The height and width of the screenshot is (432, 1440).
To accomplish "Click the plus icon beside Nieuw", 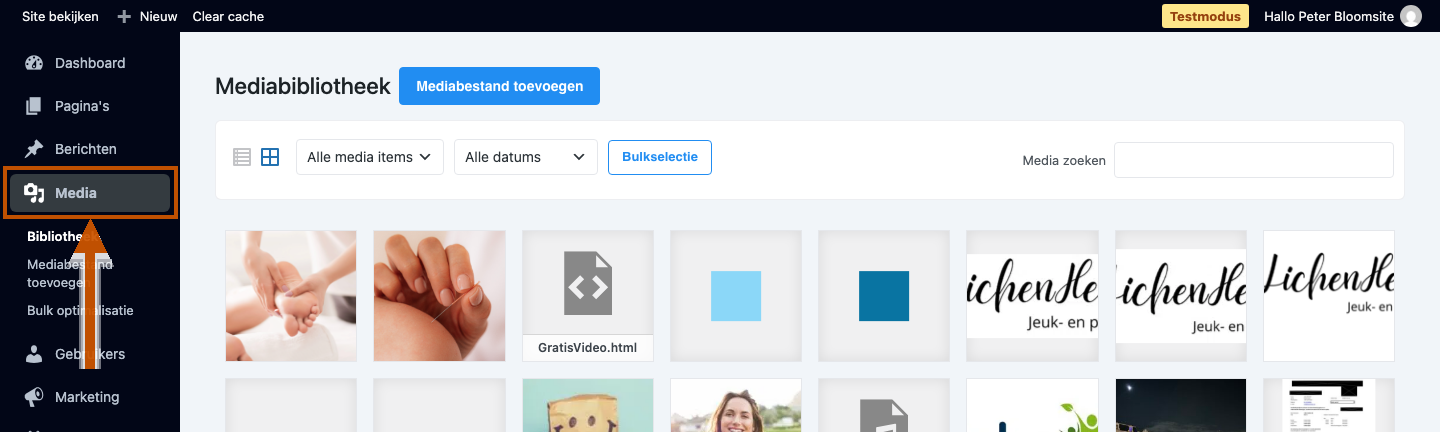I will [x=124, y=16].
